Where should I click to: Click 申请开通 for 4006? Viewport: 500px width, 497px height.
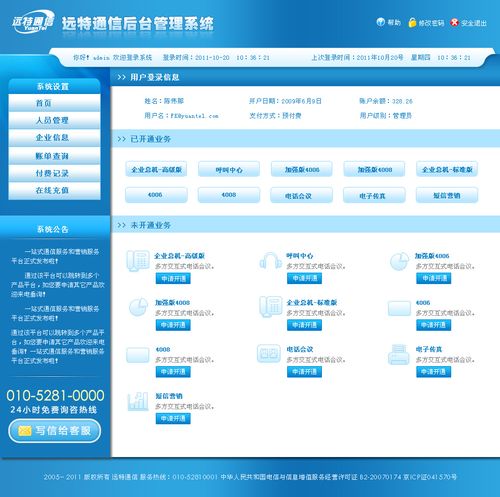(x=434, y=325)
